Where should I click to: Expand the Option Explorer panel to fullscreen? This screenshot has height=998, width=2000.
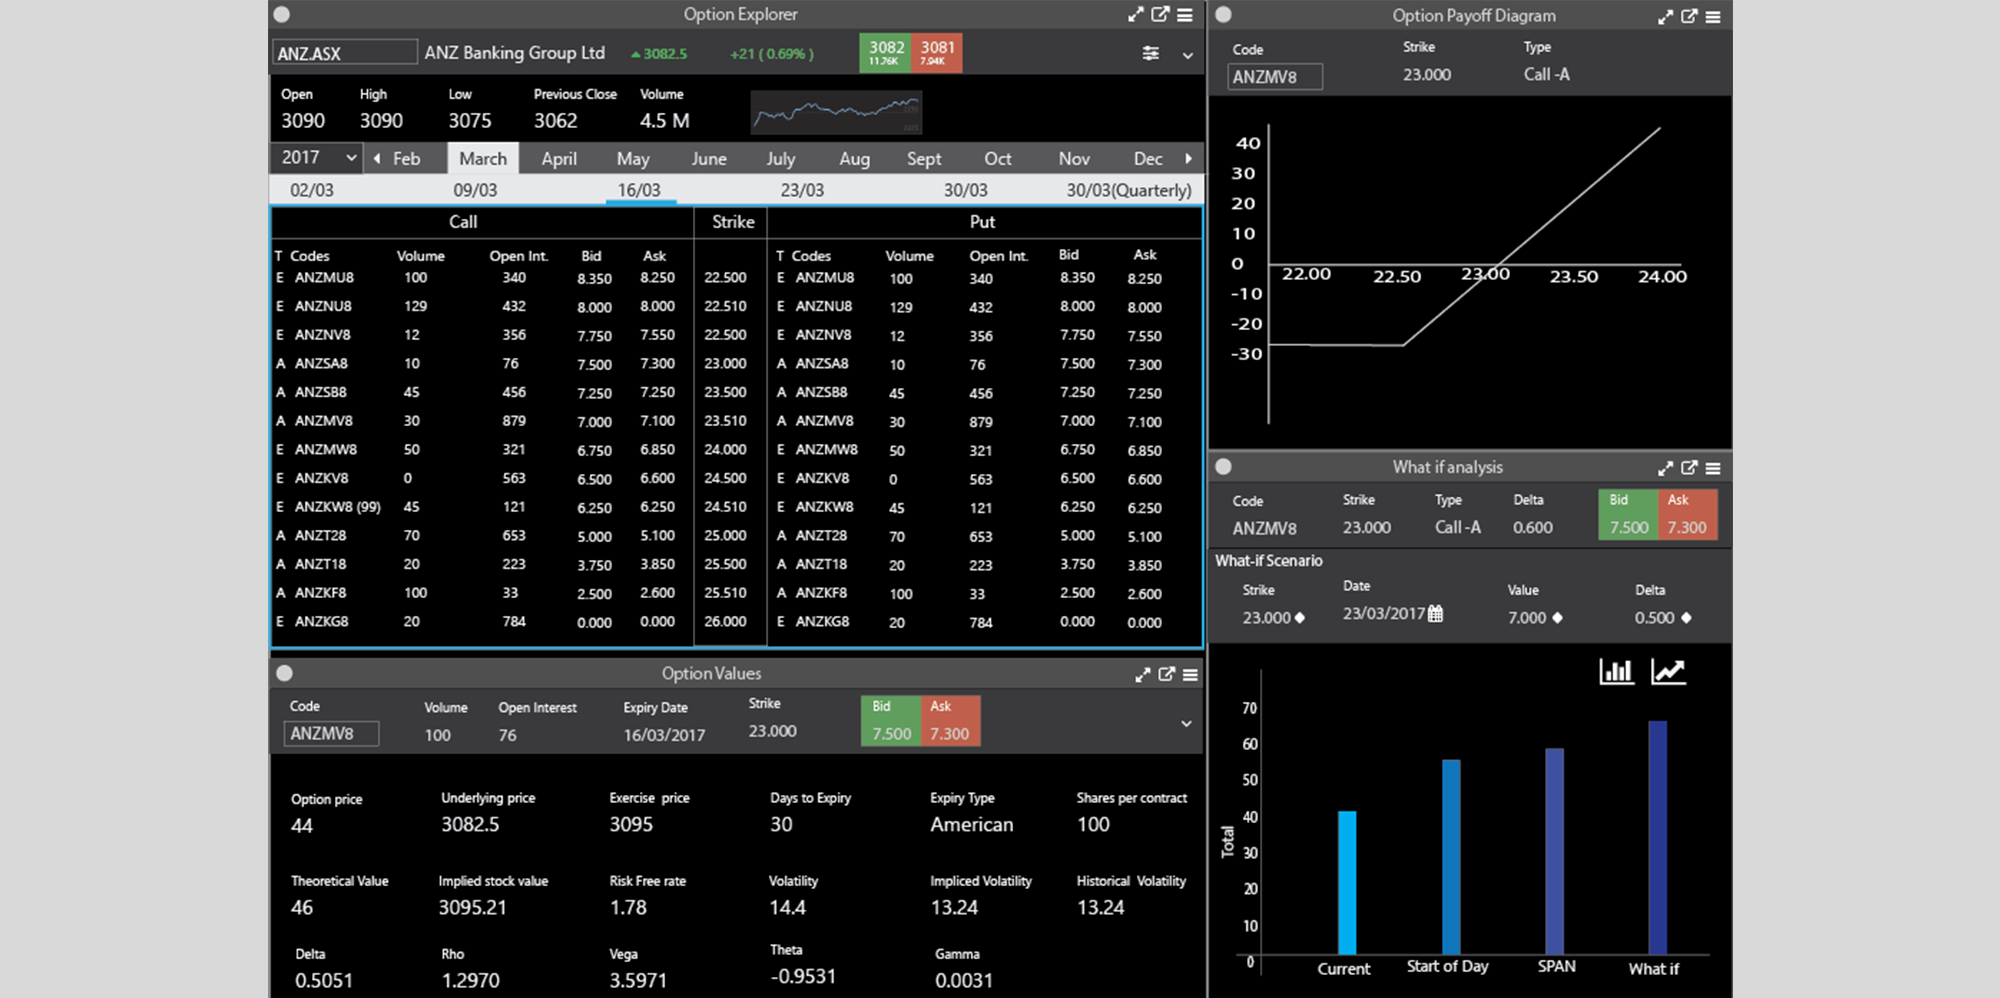(1135, 14)
